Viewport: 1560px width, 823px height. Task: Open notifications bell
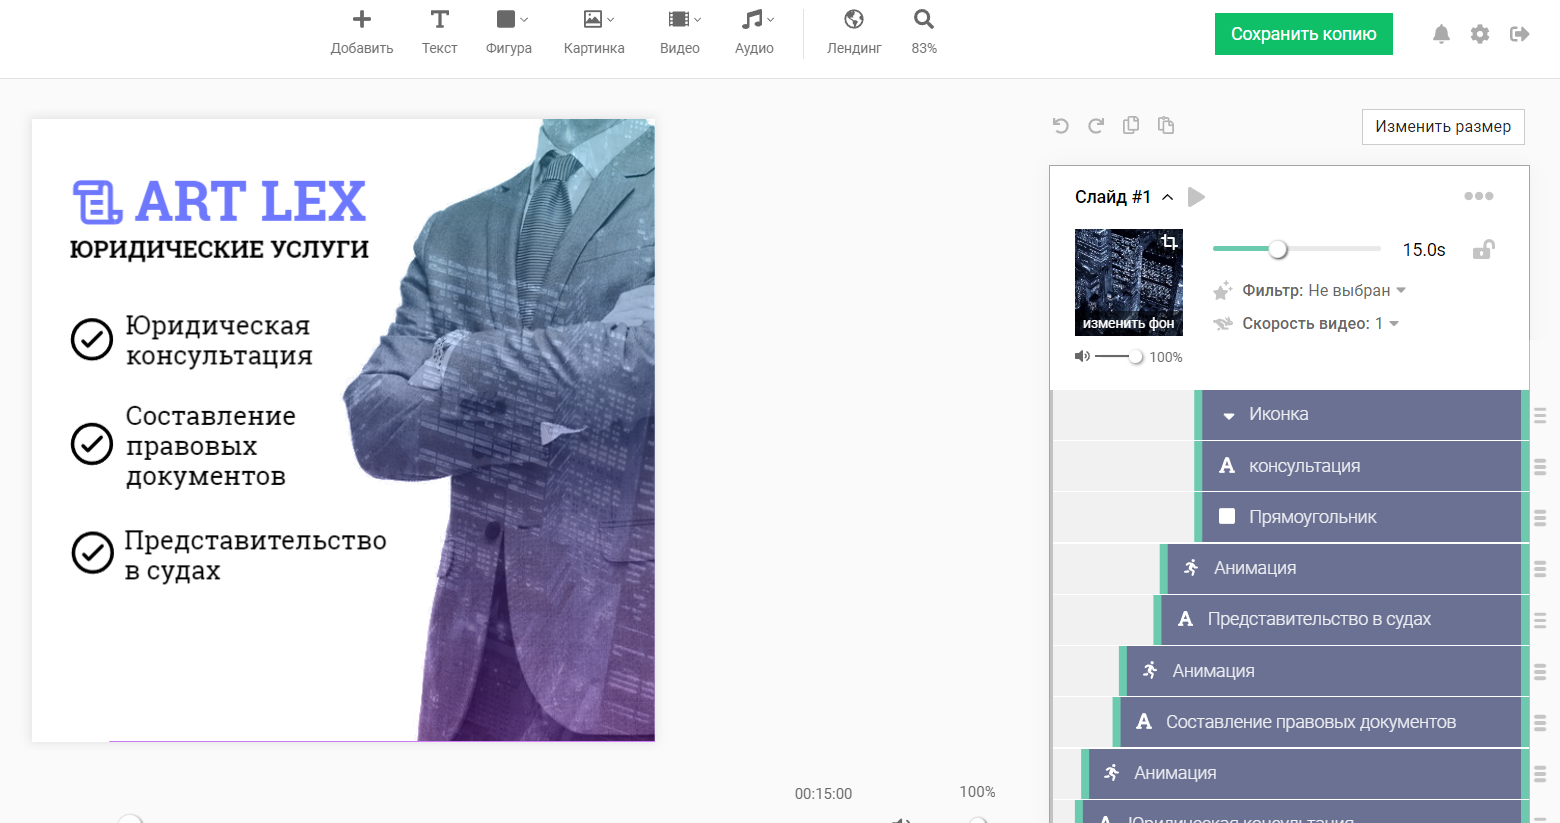pyautogui.click(x=1441, y=34)
